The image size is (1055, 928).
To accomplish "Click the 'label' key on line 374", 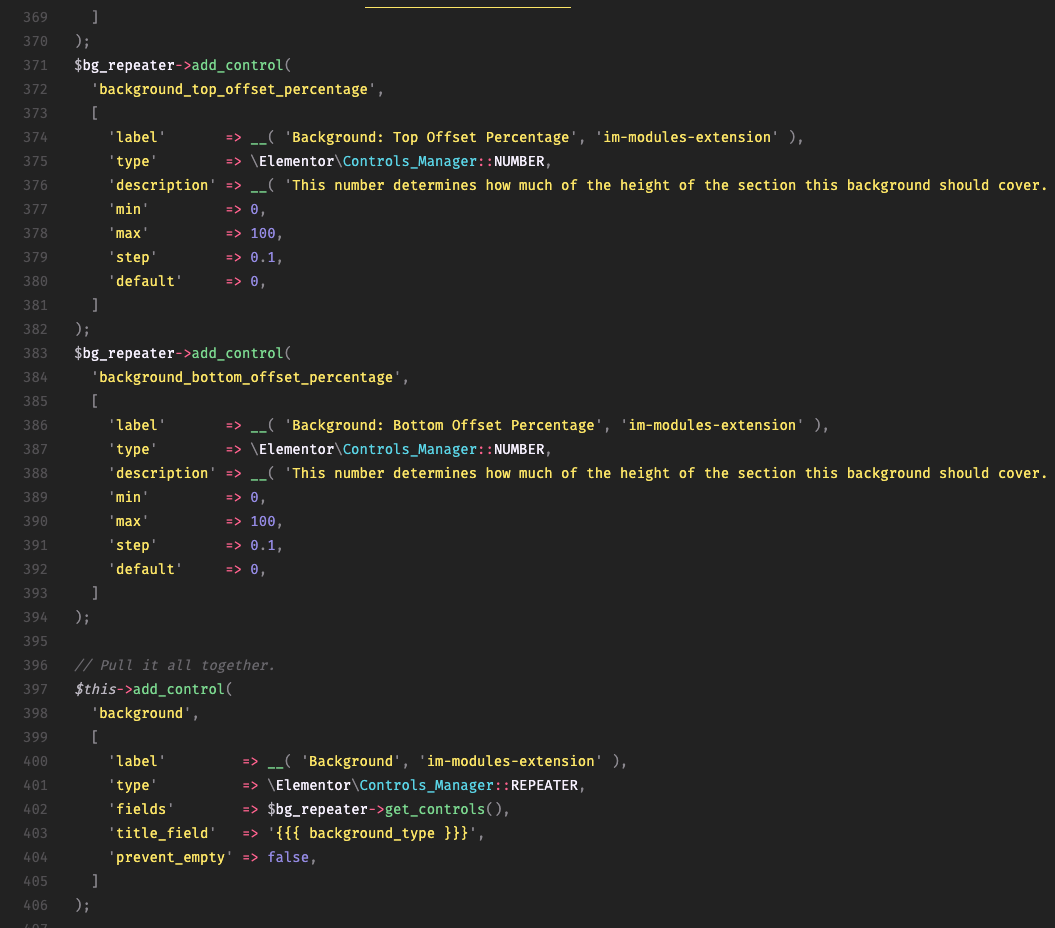I will coord(137,137).
